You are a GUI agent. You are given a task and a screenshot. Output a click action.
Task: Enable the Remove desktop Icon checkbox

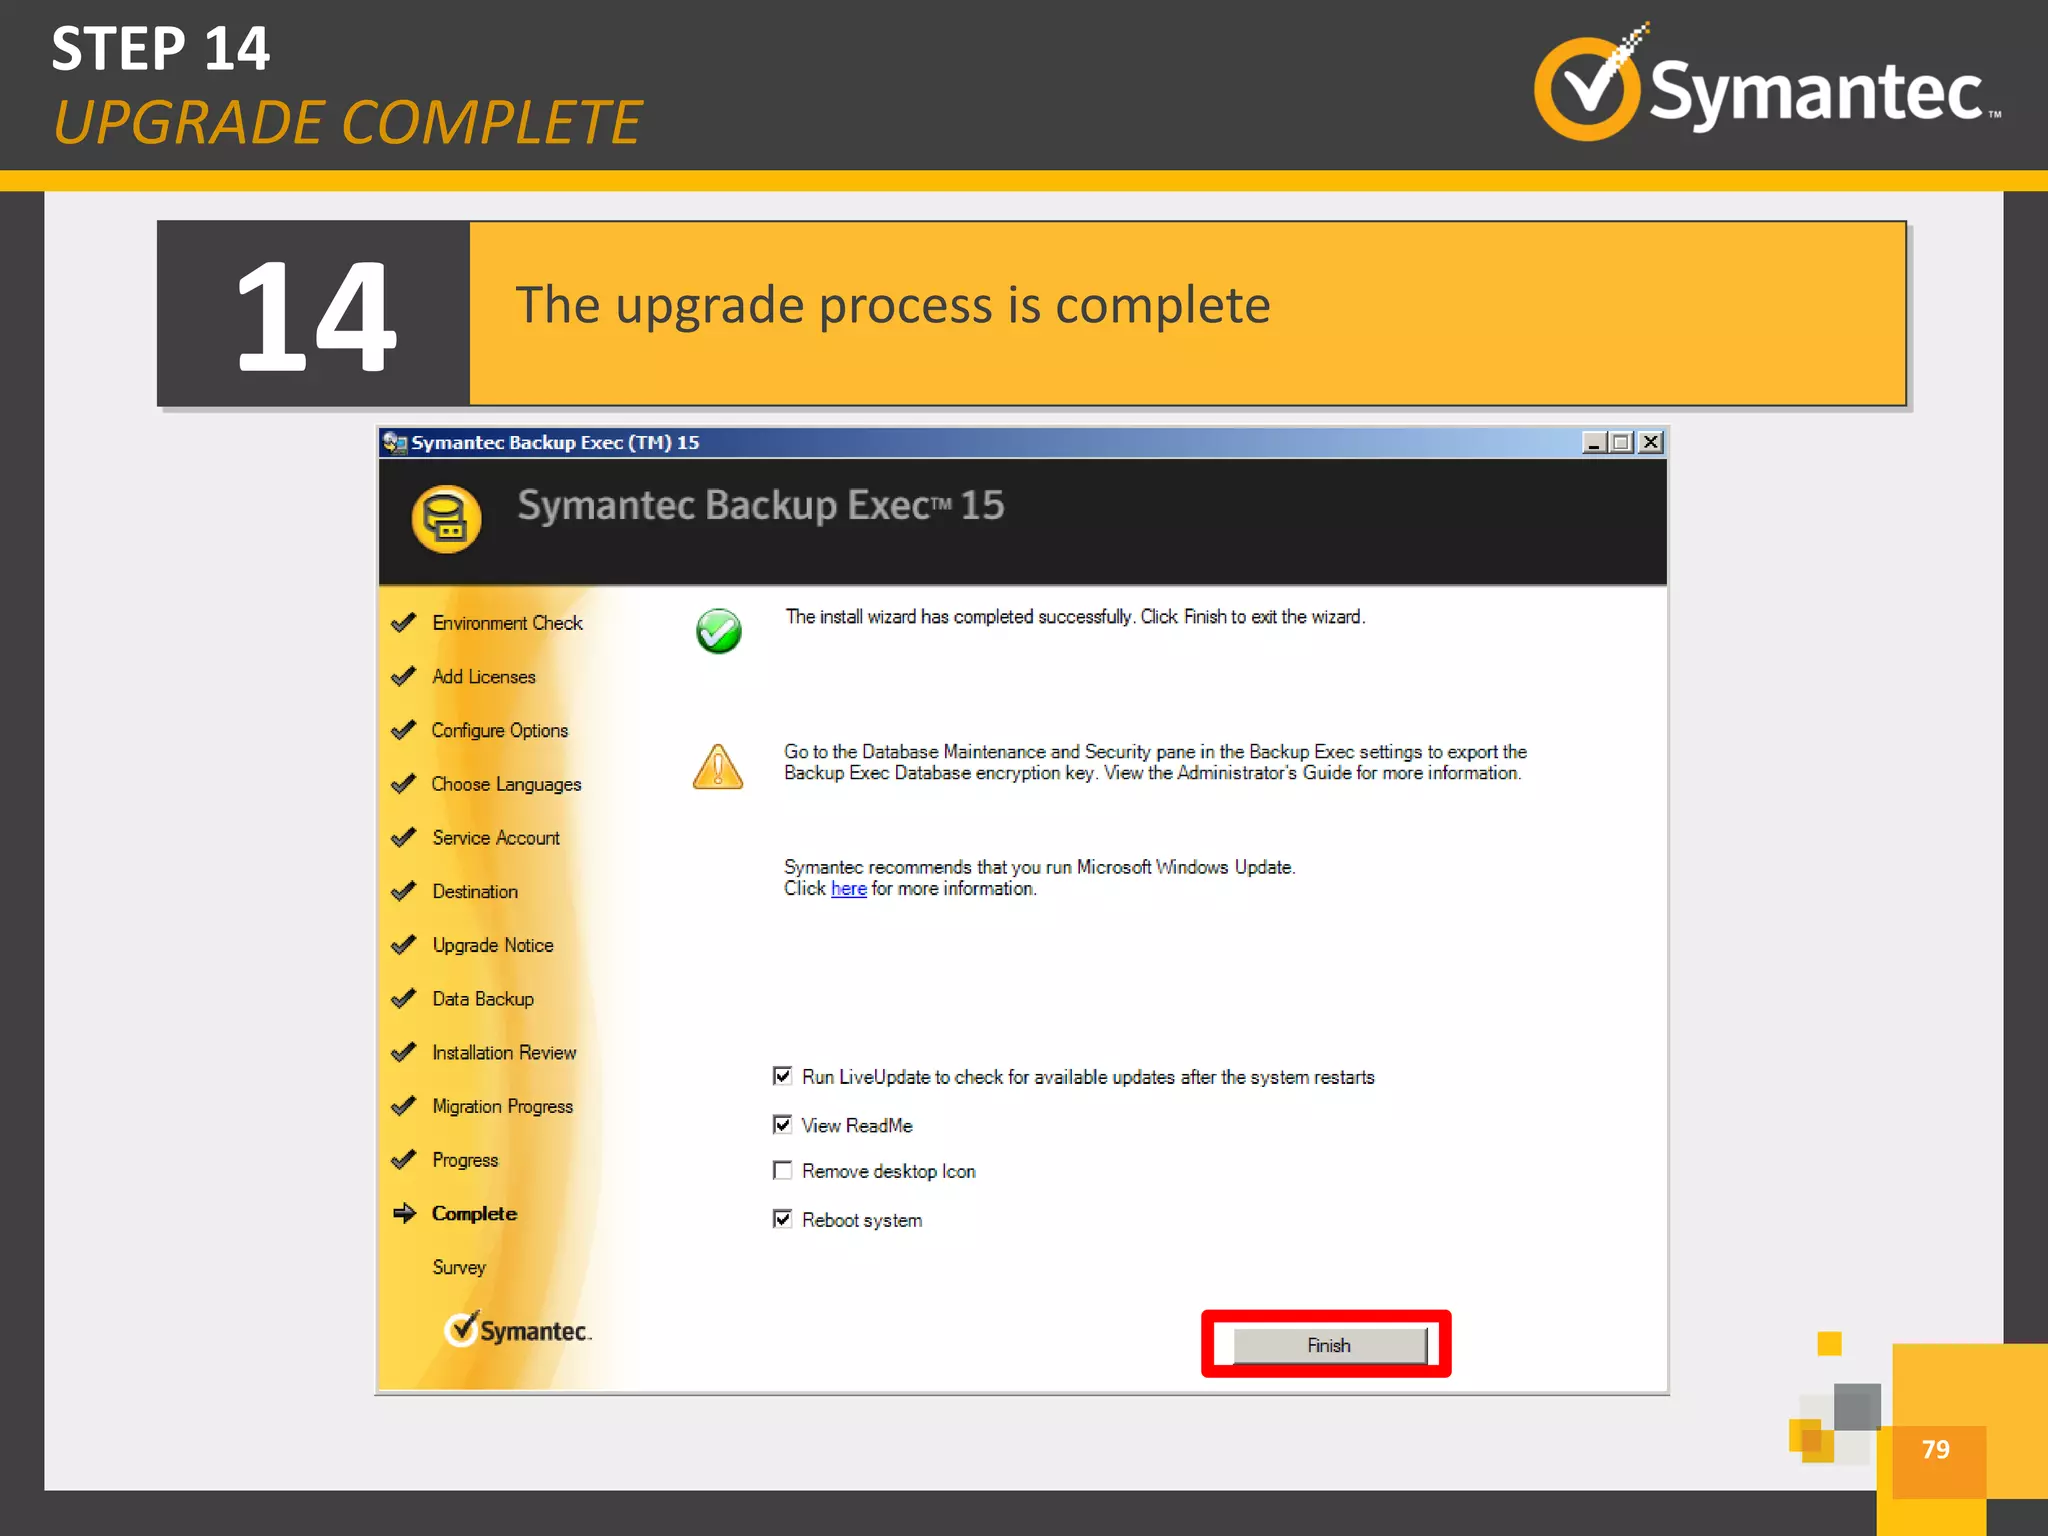tap(782, 1170)
